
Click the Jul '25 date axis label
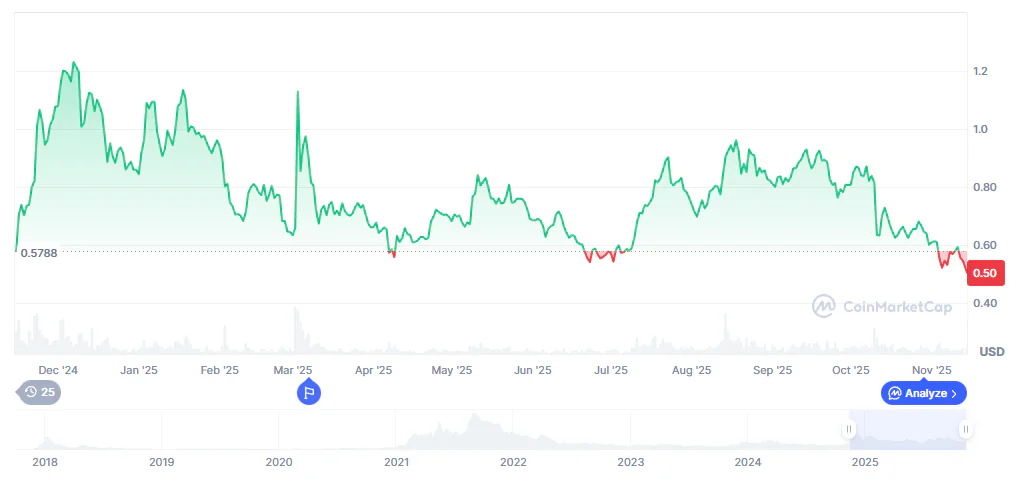click(611, 371)
